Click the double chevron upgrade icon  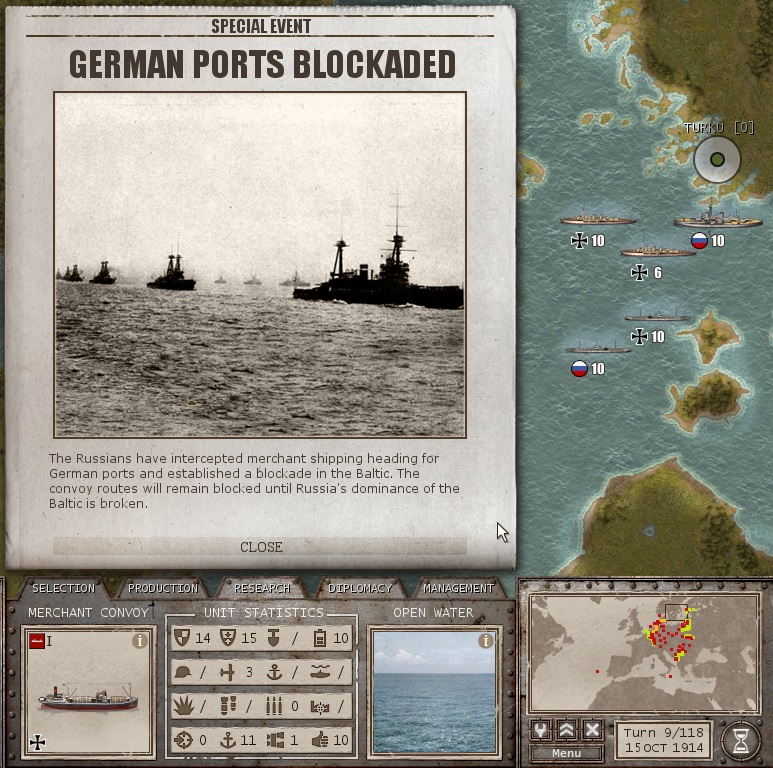click(566, 730)
